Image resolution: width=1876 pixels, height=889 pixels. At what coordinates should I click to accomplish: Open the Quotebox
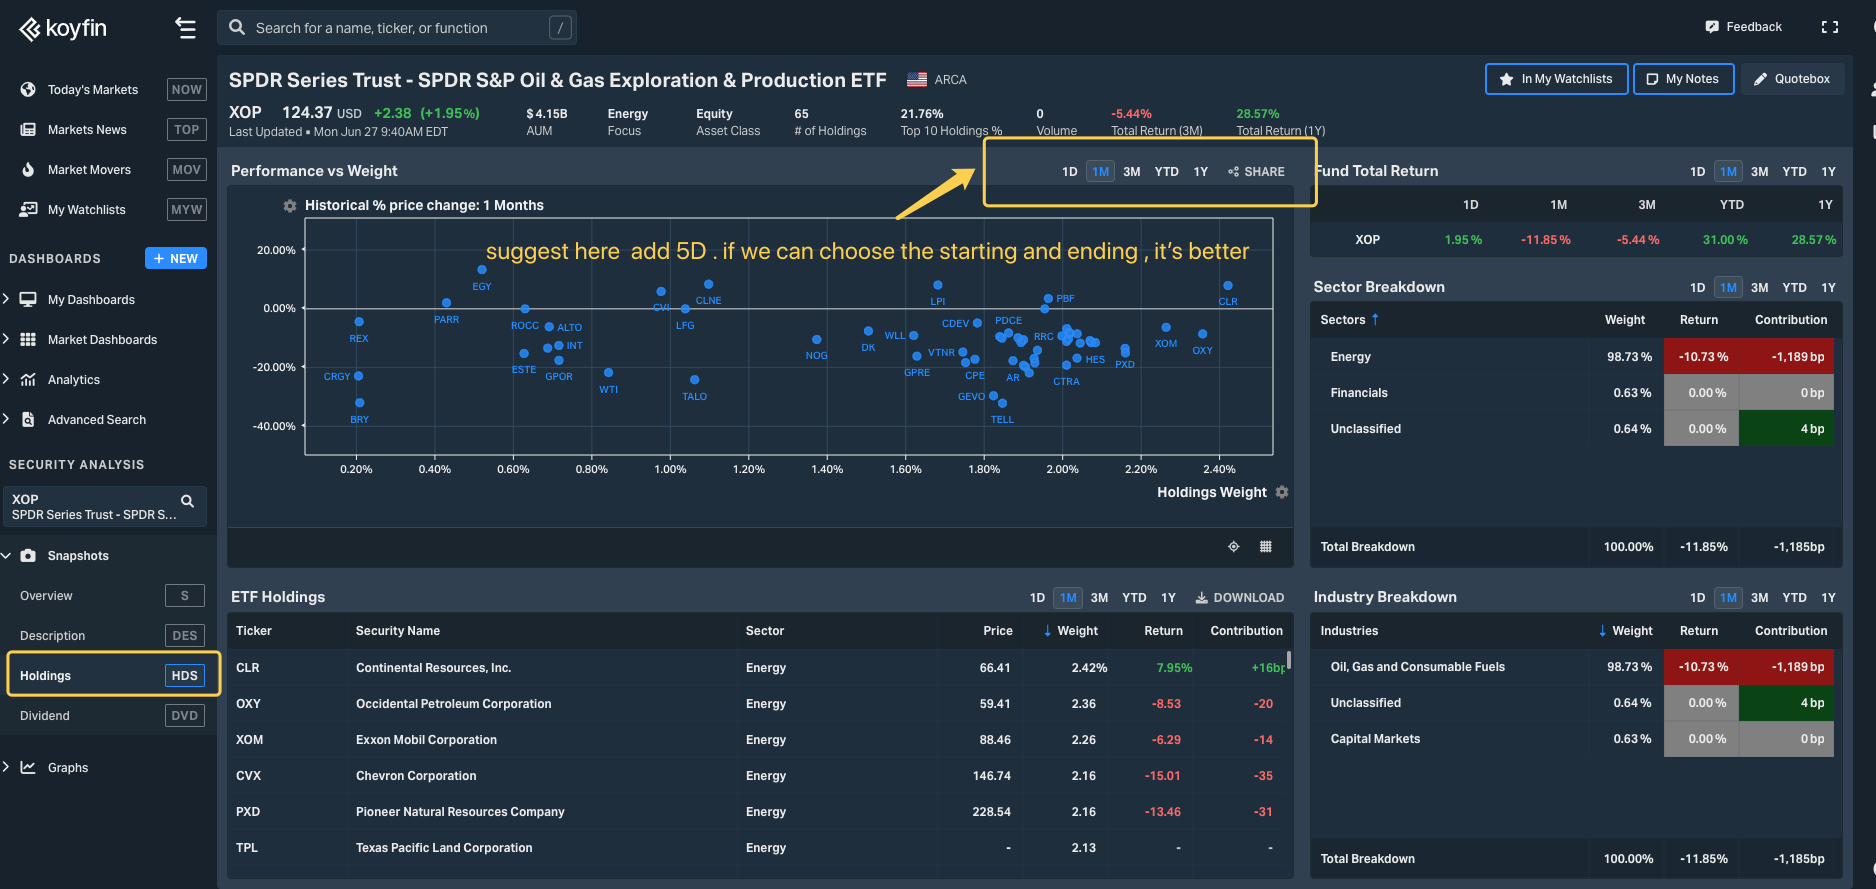1792,79
